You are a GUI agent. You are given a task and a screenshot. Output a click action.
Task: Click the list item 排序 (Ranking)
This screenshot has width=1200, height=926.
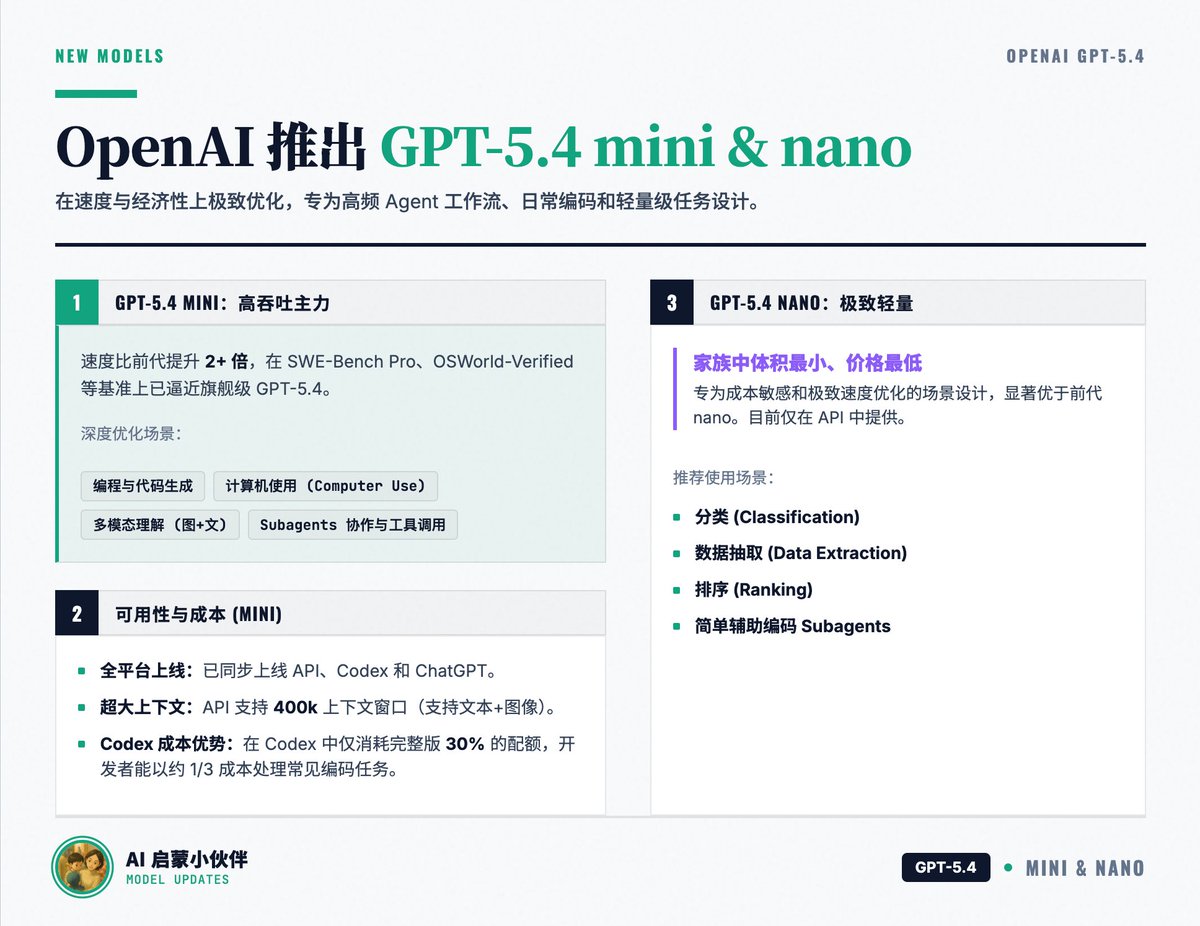coord(754,589)
